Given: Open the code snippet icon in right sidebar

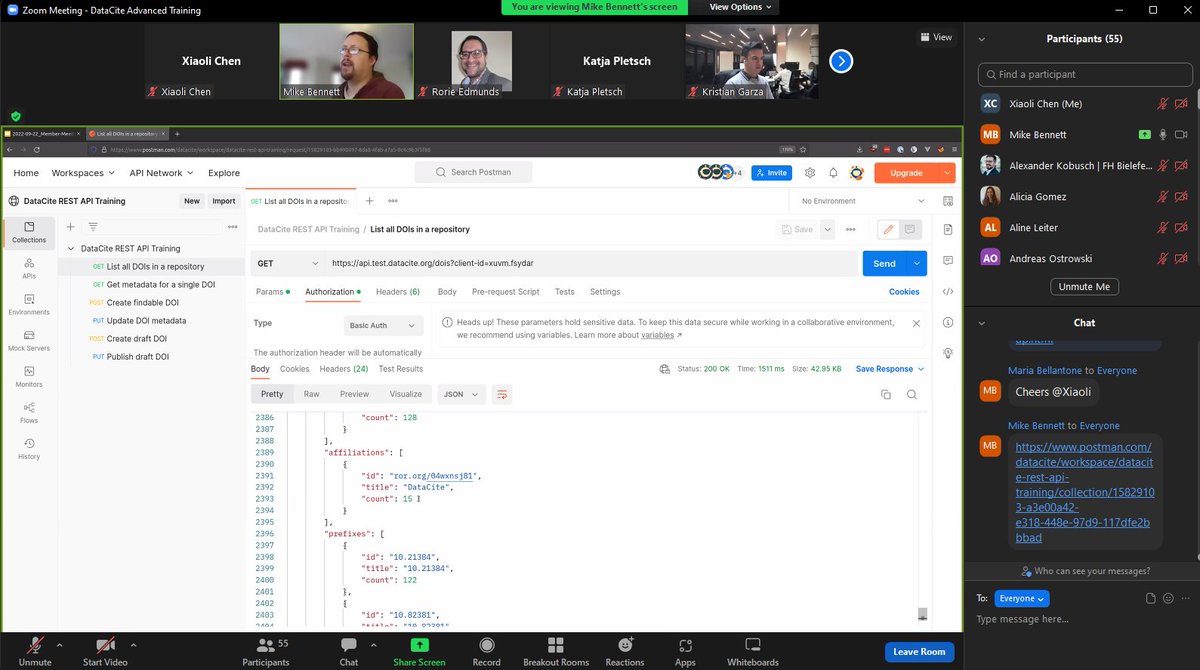Looking at the screenshot, I should pos(947,291).
